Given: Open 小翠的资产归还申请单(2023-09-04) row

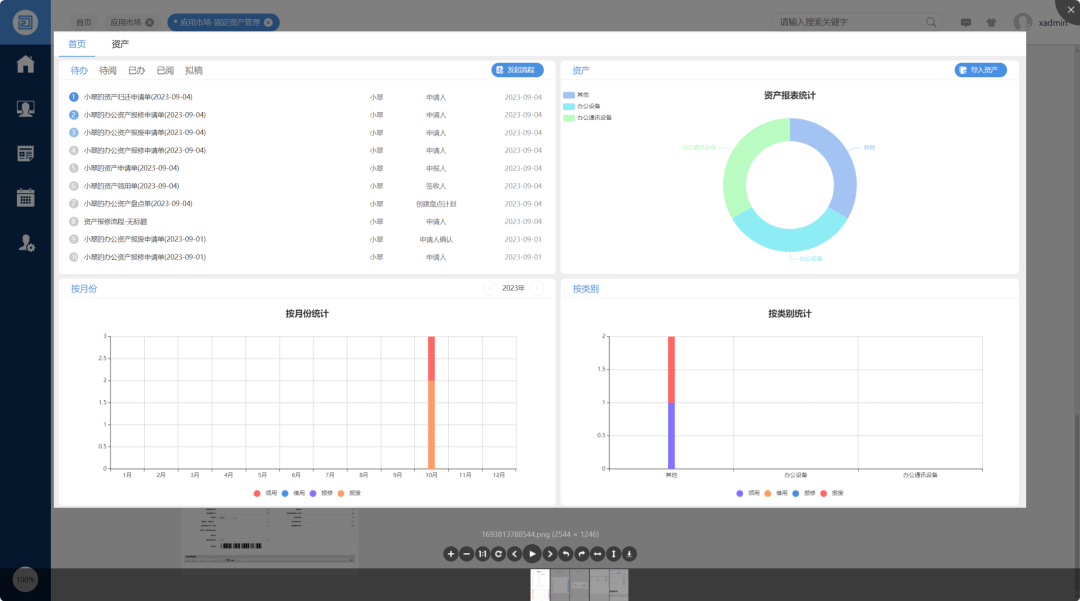Looking at the screenshot, I should (306, 97).
